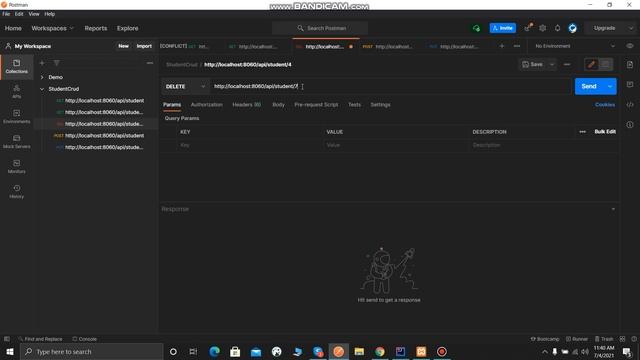Open the Send button dropdown arrow
640x360 pixels.
610,87
